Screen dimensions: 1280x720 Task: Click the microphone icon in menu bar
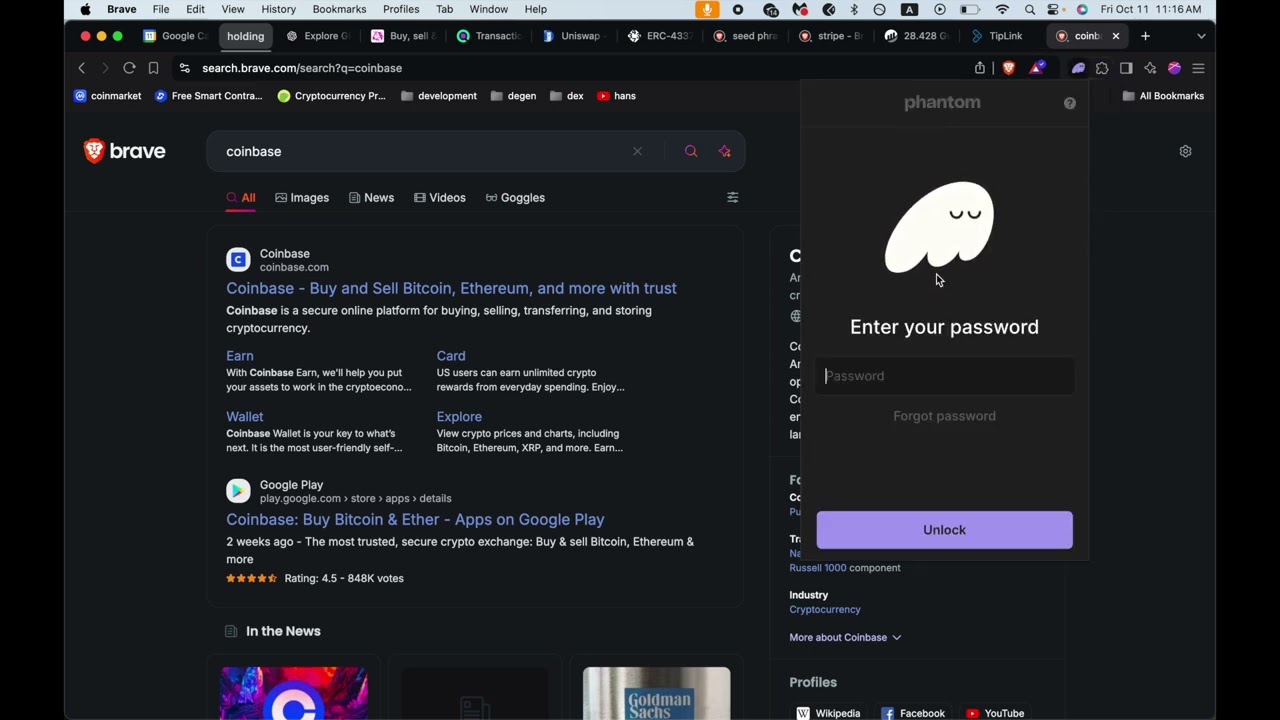coord(707,9)
